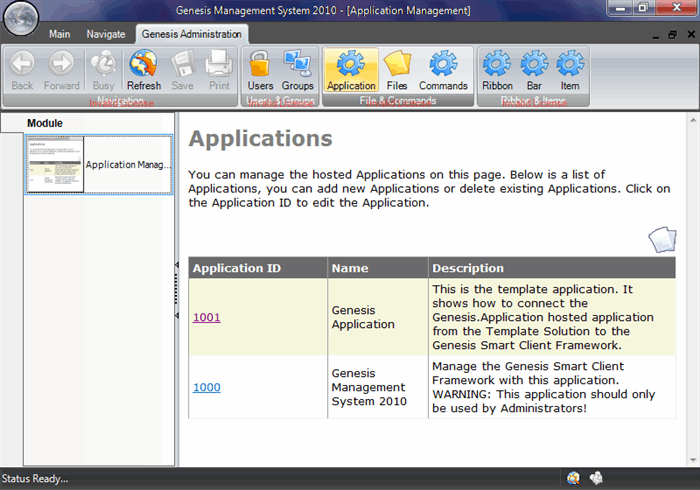Click the white status bar icon
700x490 pixels.
596,478
